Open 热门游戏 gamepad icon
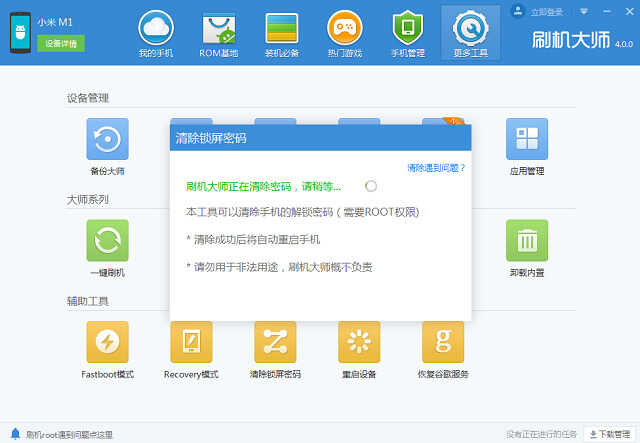The width and height of the screenshot is (640, 443). 344,28
